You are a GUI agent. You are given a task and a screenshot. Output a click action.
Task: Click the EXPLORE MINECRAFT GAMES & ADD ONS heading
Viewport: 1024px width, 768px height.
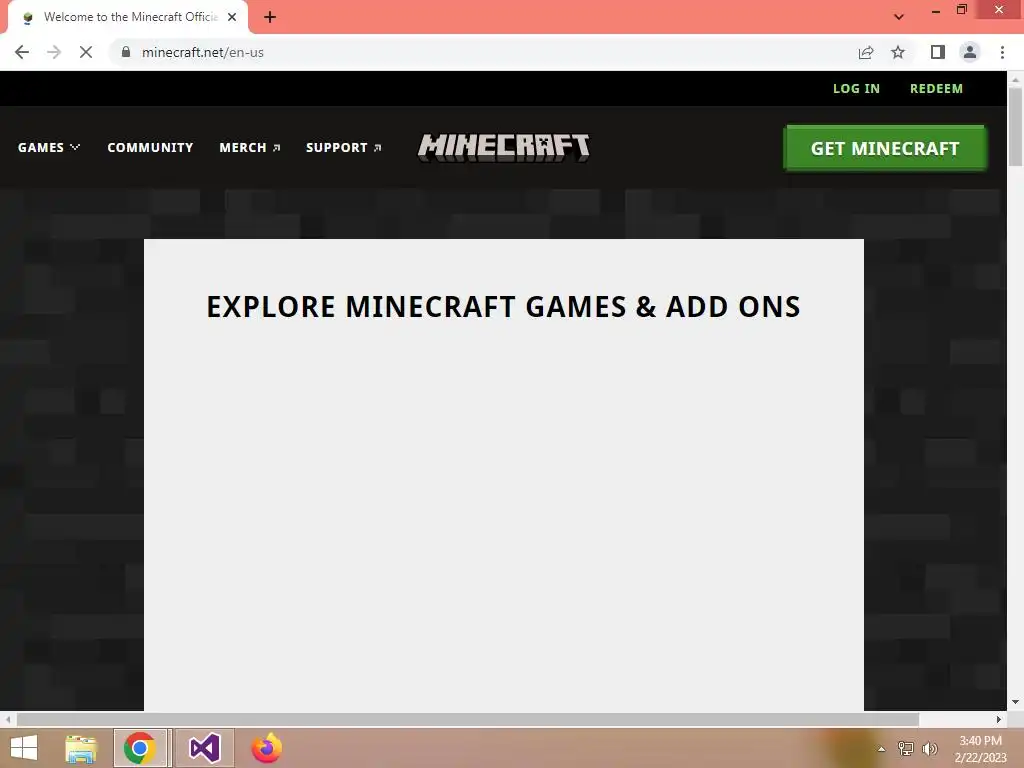coord(504,306)
